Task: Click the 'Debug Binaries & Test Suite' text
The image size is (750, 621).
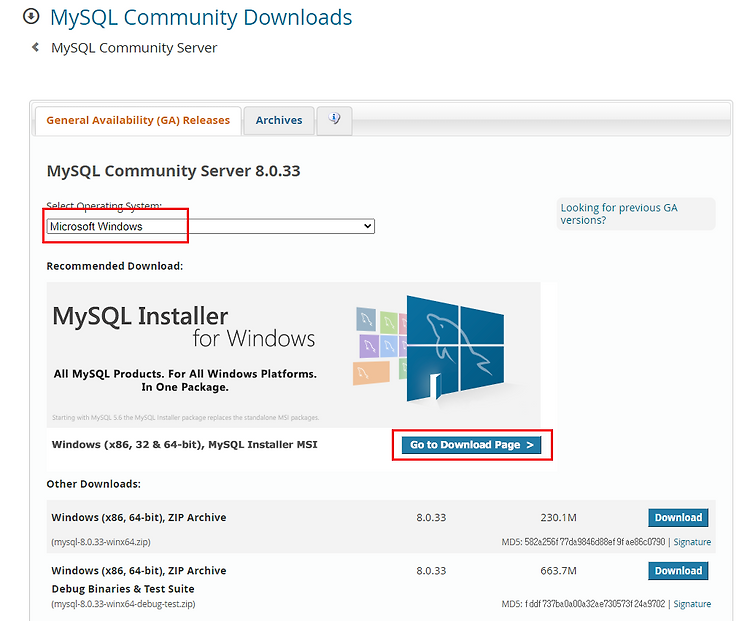Action: tap(123, 589)
